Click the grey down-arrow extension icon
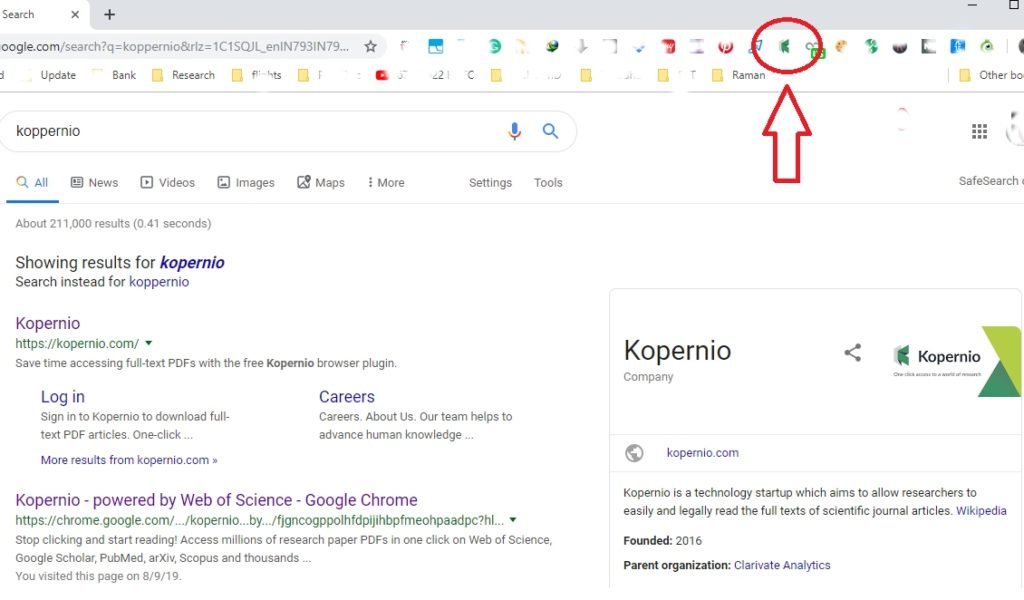The width and height of the screenshot is (1024, 600). point(582,46)
